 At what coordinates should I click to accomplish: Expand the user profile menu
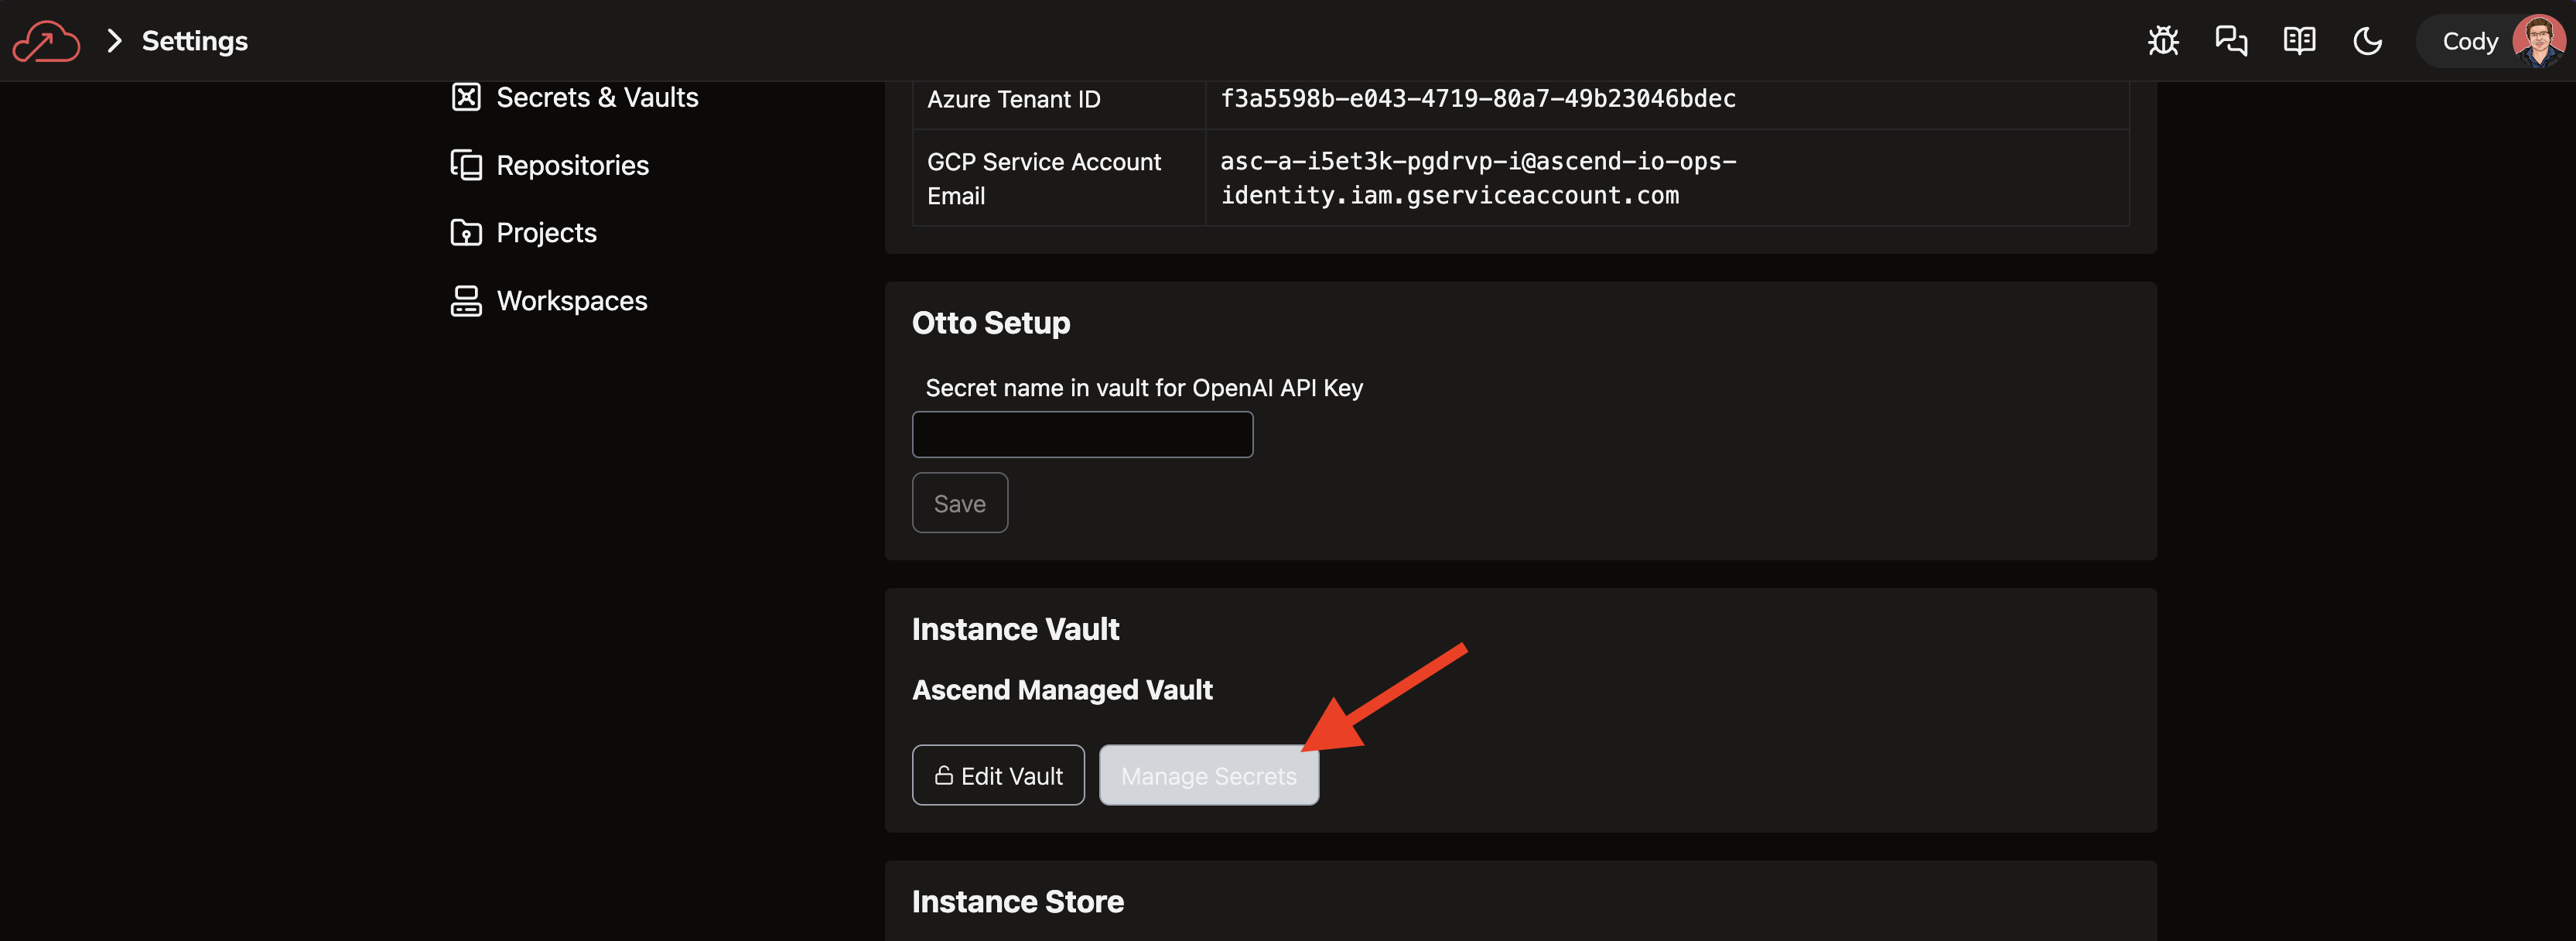[2492, 39]
